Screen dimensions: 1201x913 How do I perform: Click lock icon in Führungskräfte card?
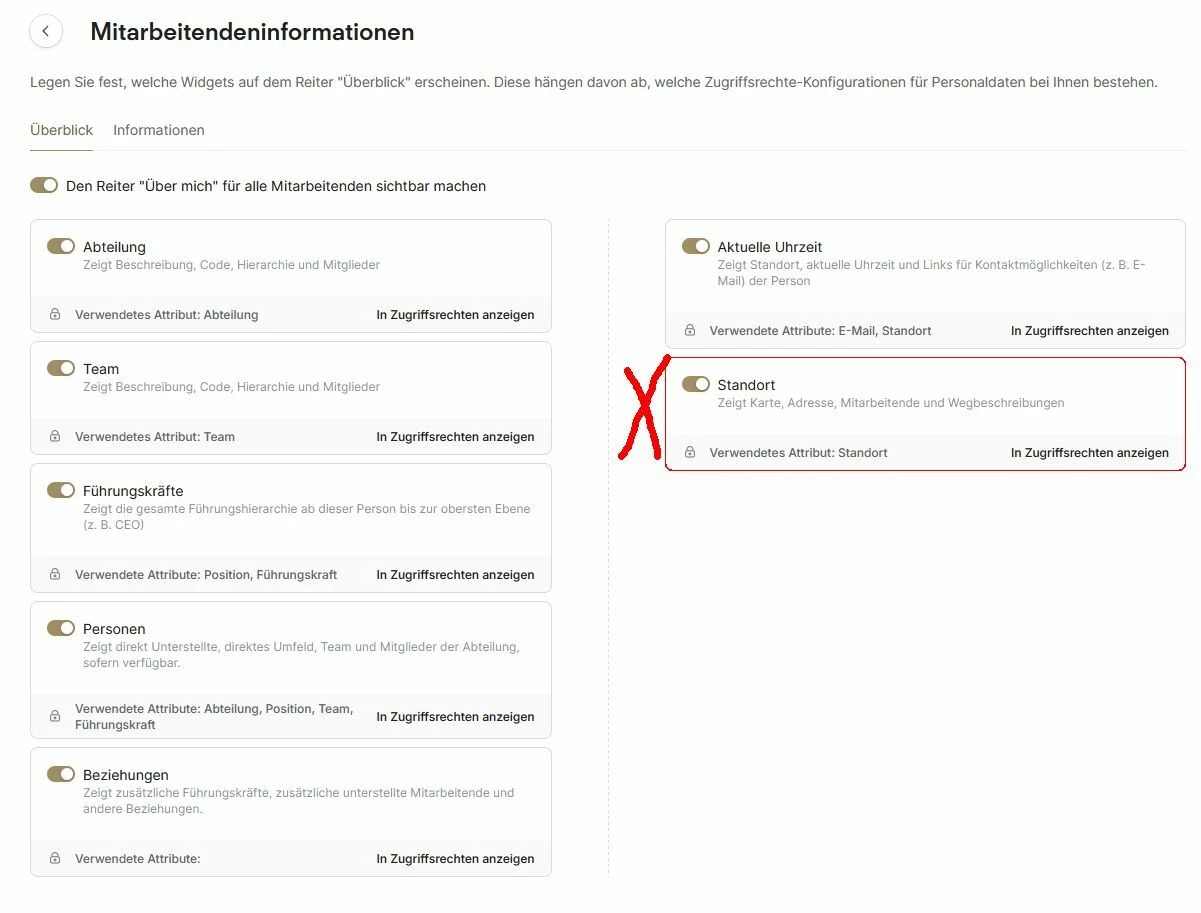[x=55, y=575]
